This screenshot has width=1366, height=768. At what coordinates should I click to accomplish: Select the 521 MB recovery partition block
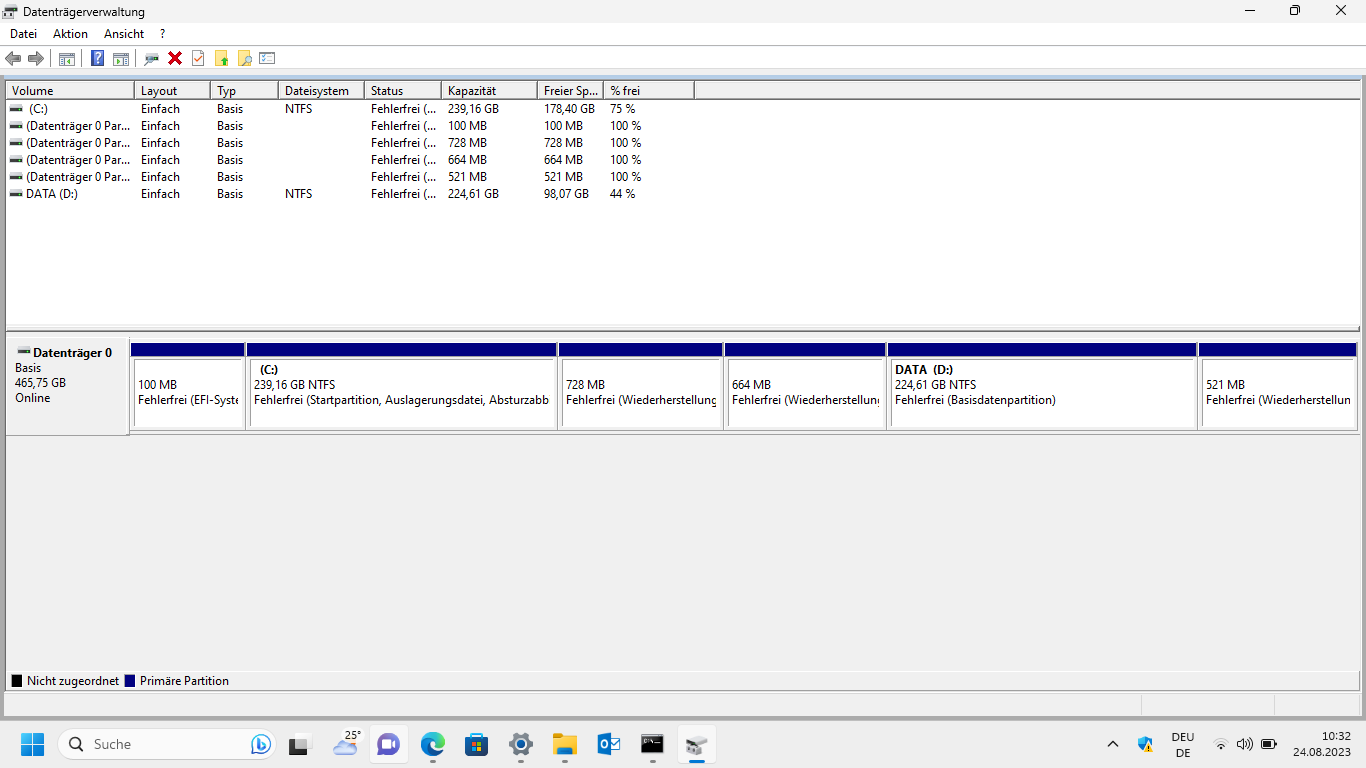(x=1277, y=386)
